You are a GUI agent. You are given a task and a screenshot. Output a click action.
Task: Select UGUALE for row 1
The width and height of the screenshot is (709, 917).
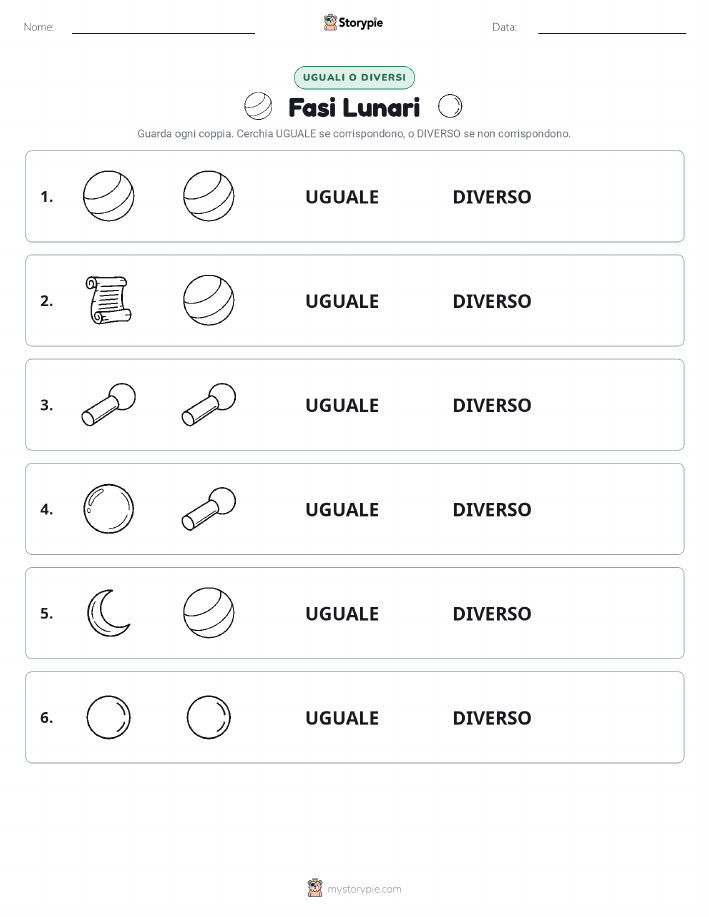(x=342, y=197)
